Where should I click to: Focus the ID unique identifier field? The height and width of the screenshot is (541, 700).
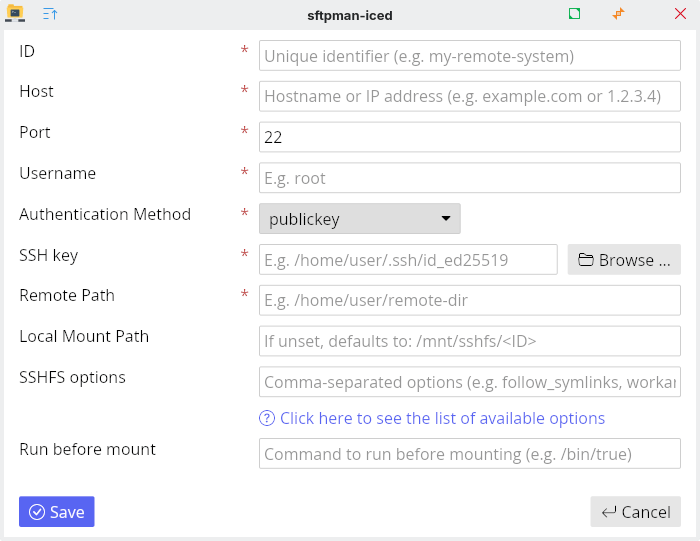coord(469,56)
